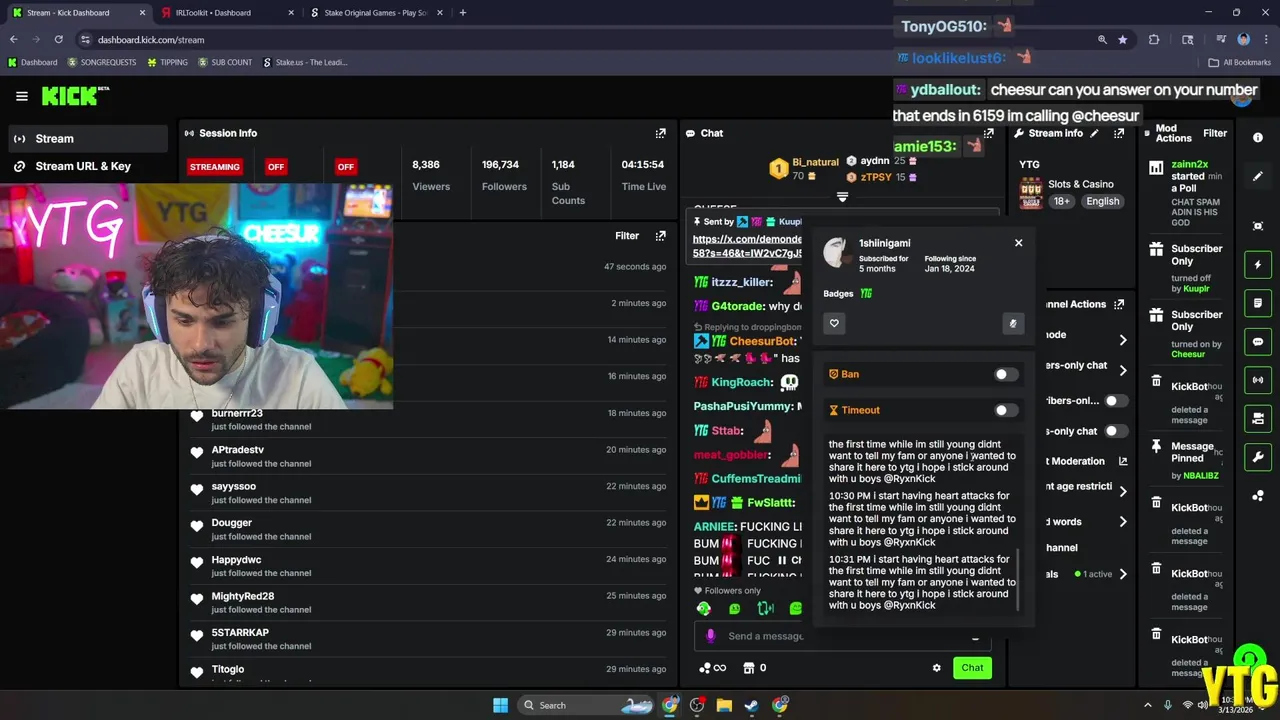Viewport: 1280px width, 720px height.
Task: Collapse the chat leaderboard arrow
Action: tap(842, 198)
